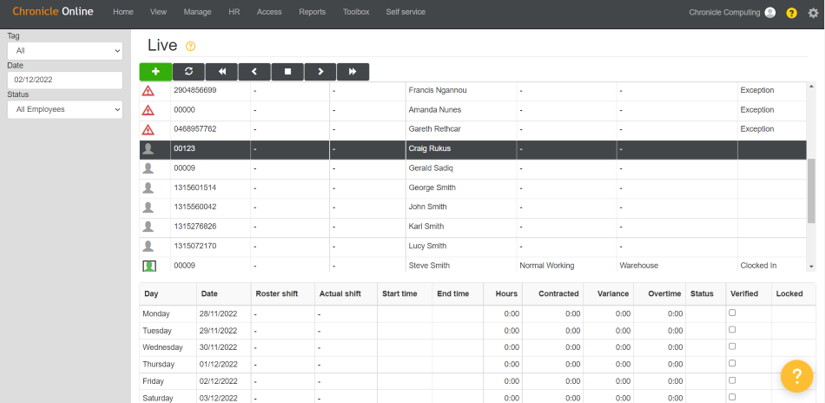Open the Reports menu
Screen dimensions: 825x403
[x=312, y=12]
